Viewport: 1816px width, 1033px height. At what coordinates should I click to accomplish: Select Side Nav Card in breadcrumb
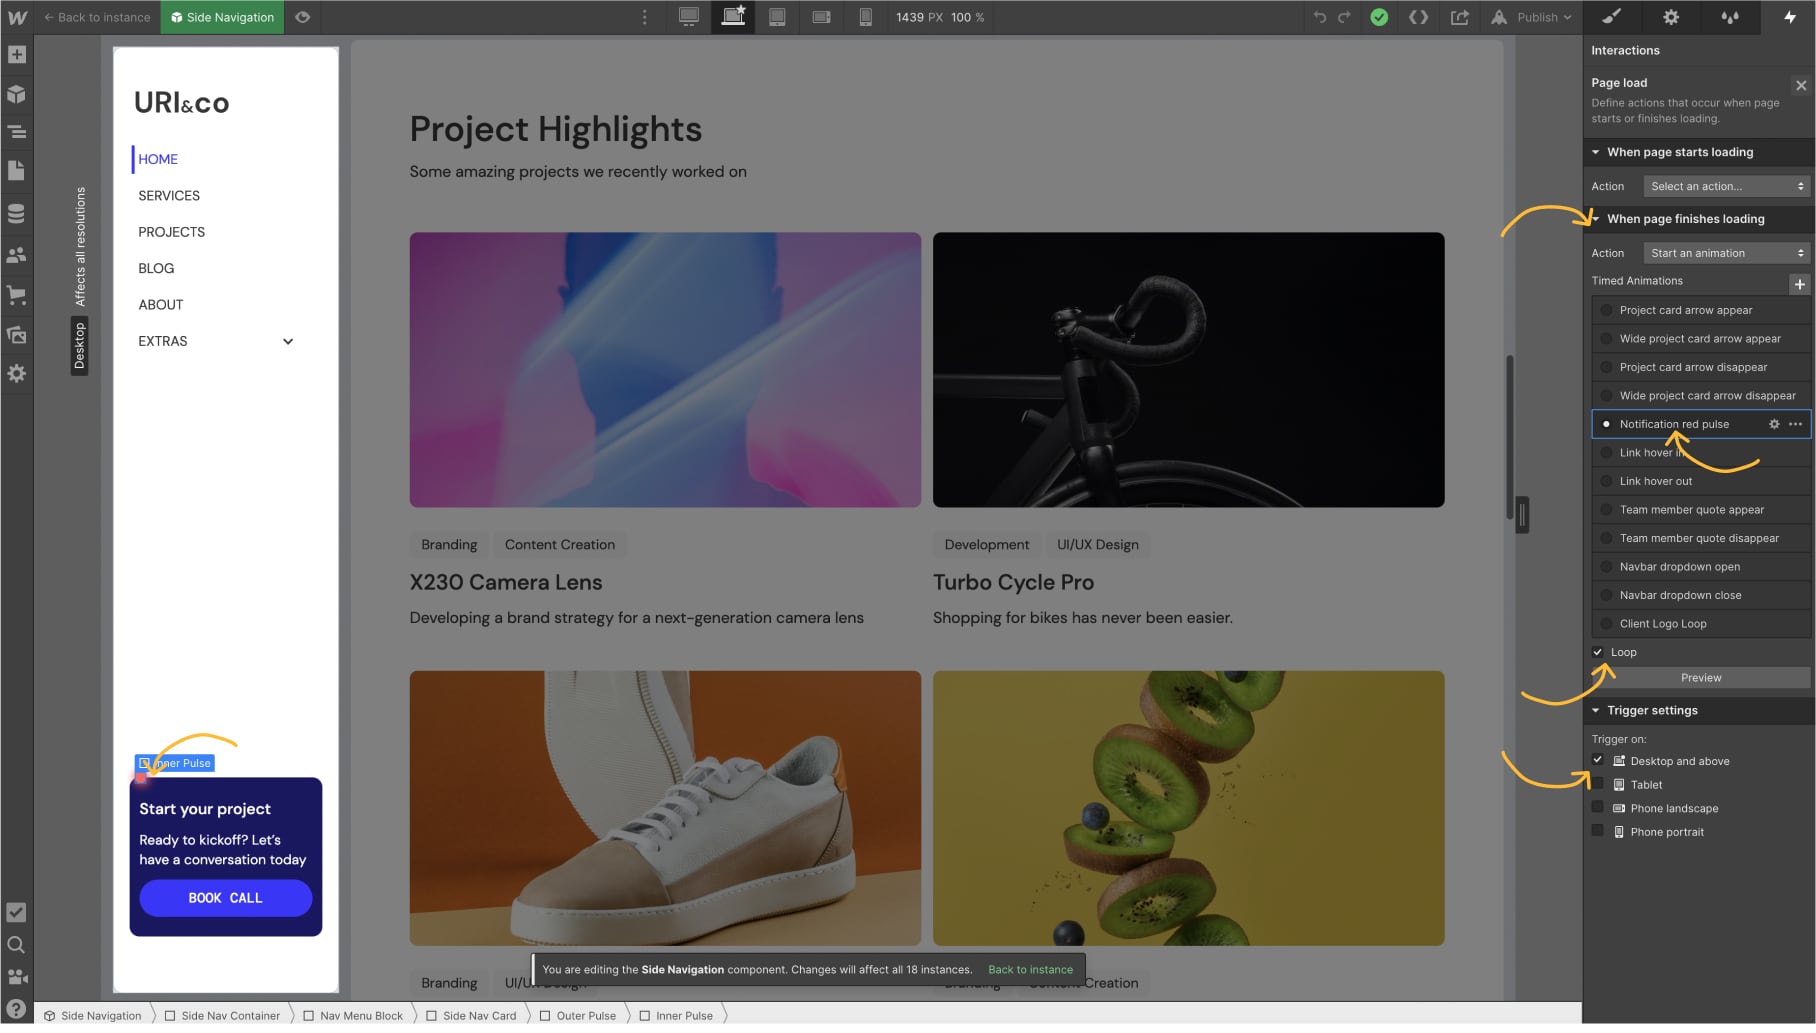click(x=472, y=1016)
